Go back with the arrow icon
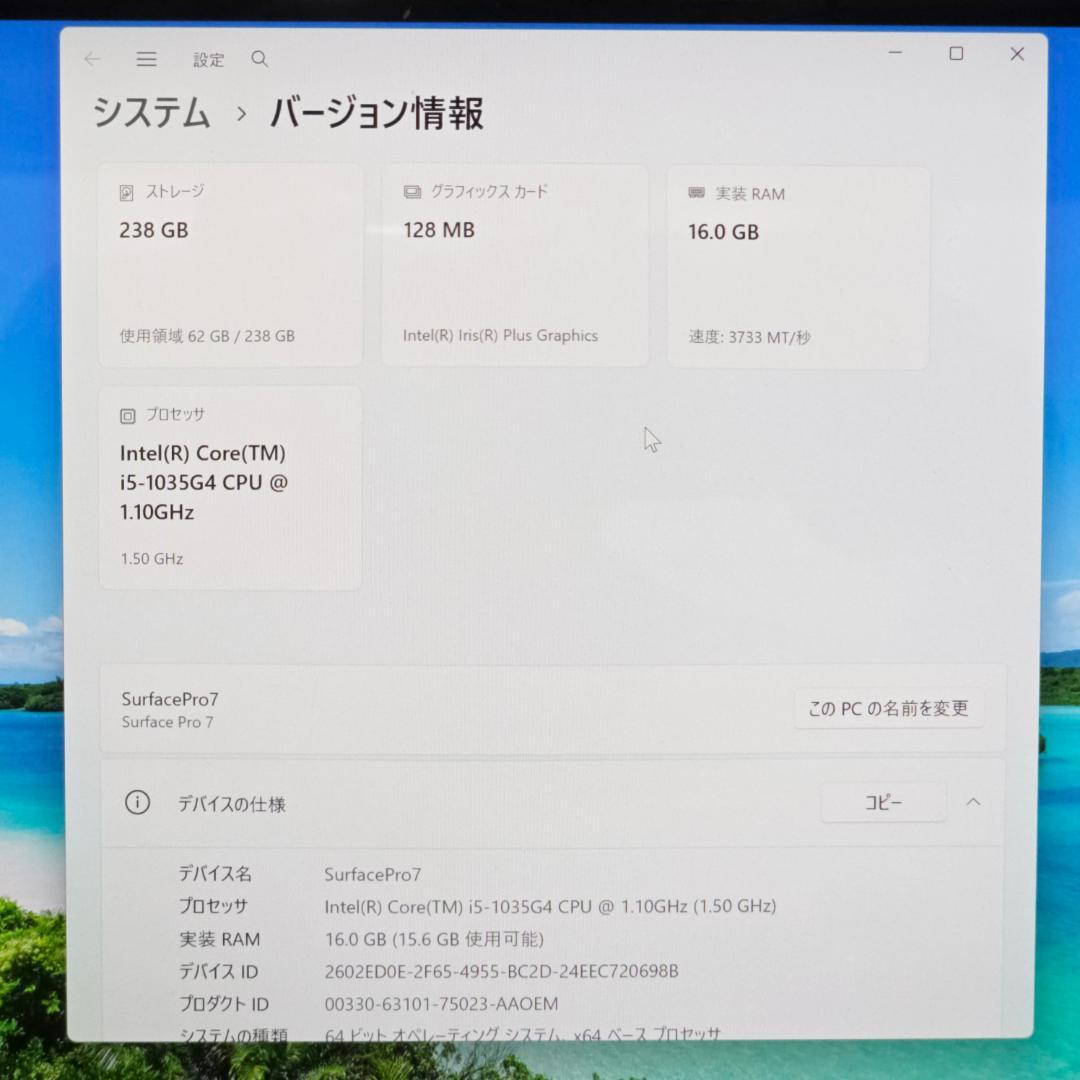The image size is (1080, 1080). pyautogui.click(x=92, y=59)
